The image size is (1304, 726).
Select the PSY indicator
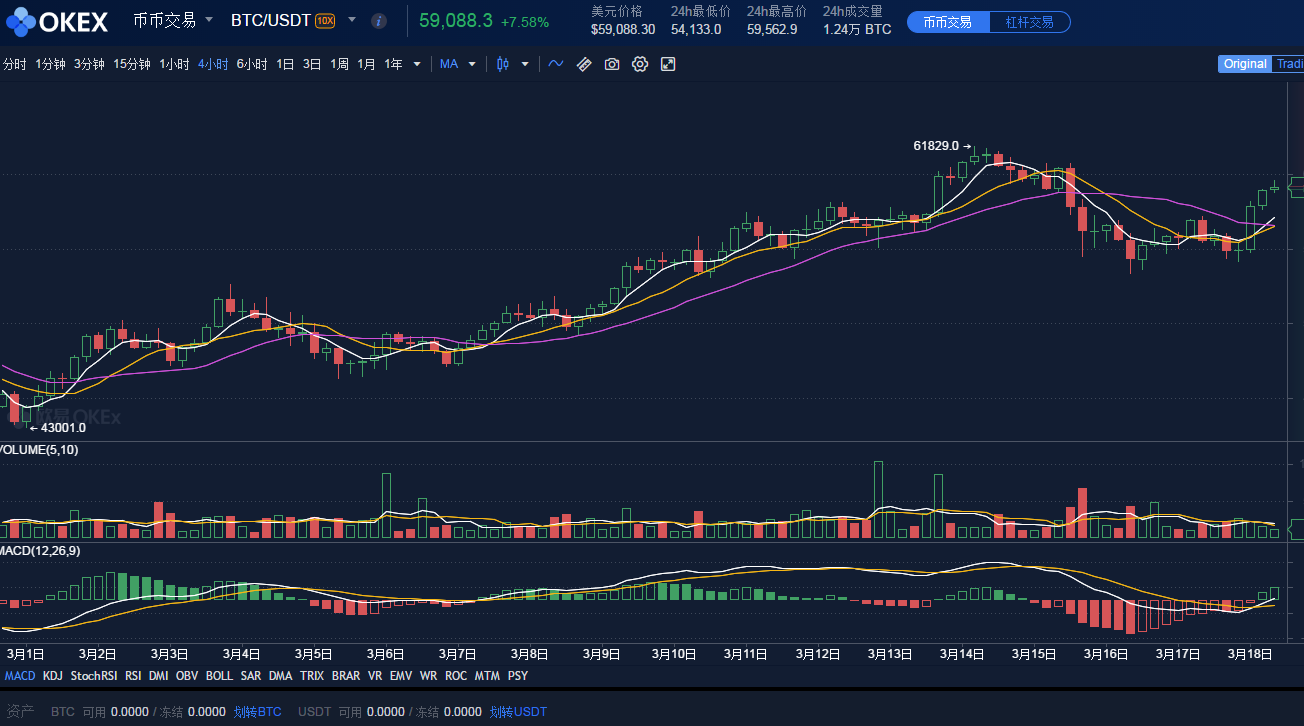tap(517, 676)
